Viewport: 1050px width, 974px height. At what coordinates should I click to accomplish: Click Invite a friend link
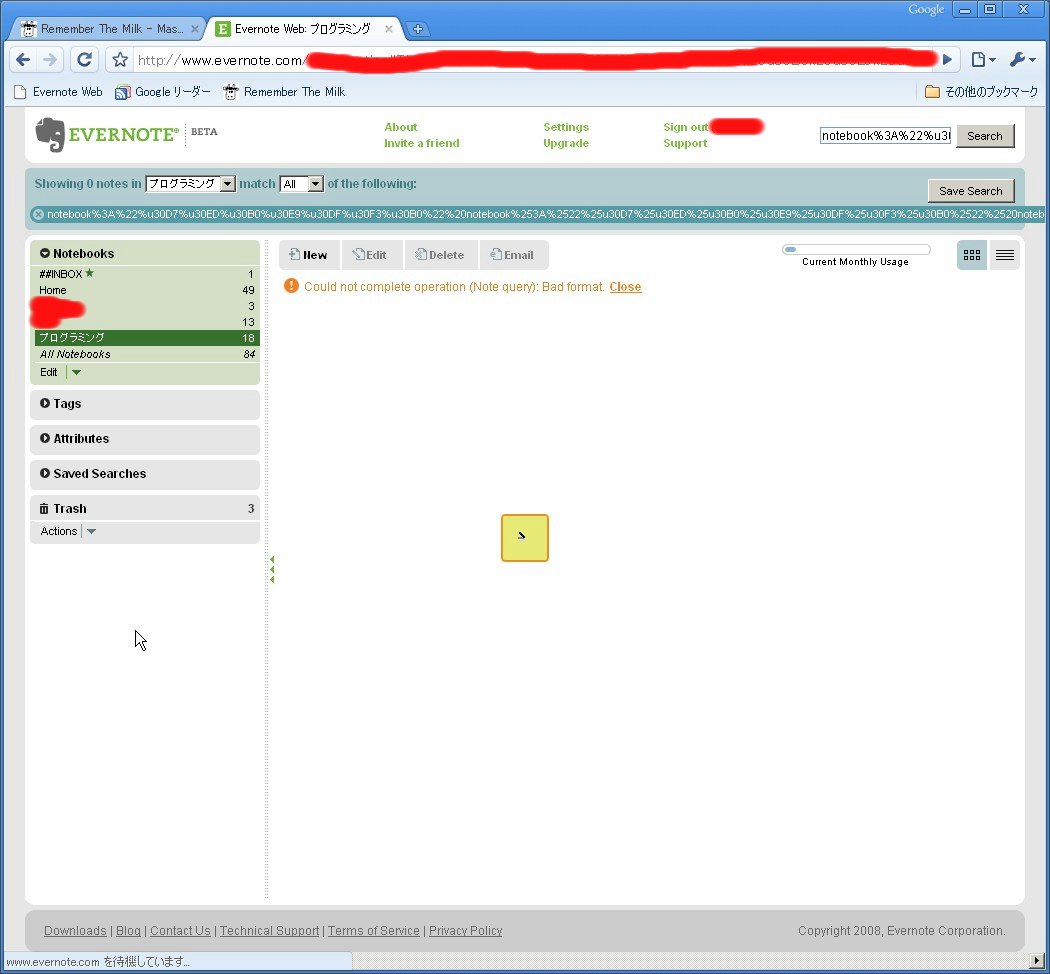pos(421,143)
